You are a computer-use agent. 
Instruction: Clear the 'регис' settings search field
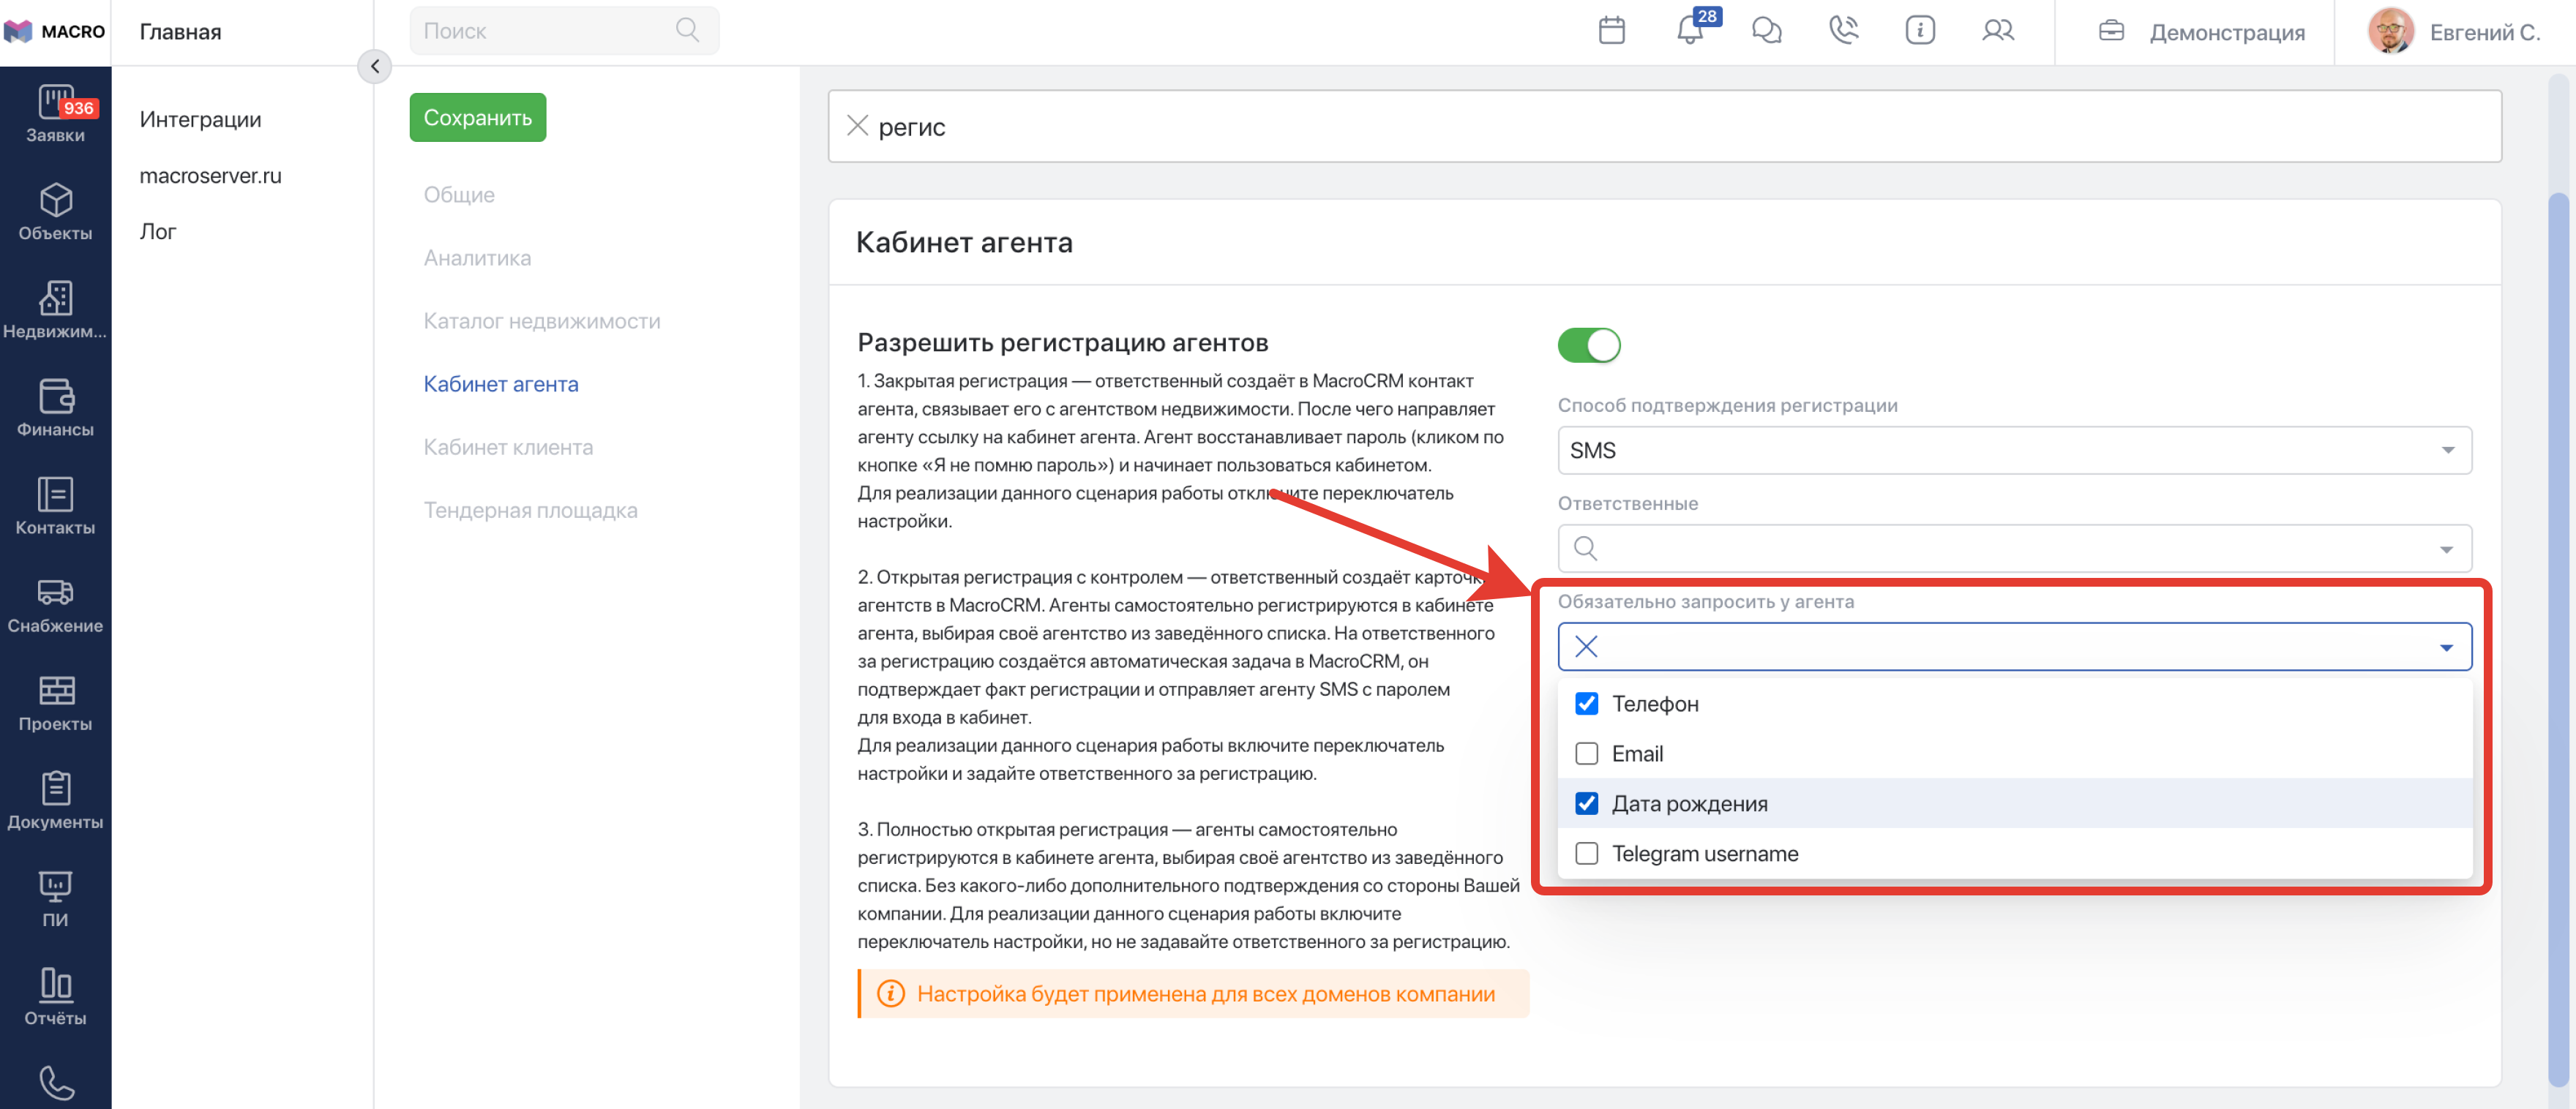click(857, 126)
